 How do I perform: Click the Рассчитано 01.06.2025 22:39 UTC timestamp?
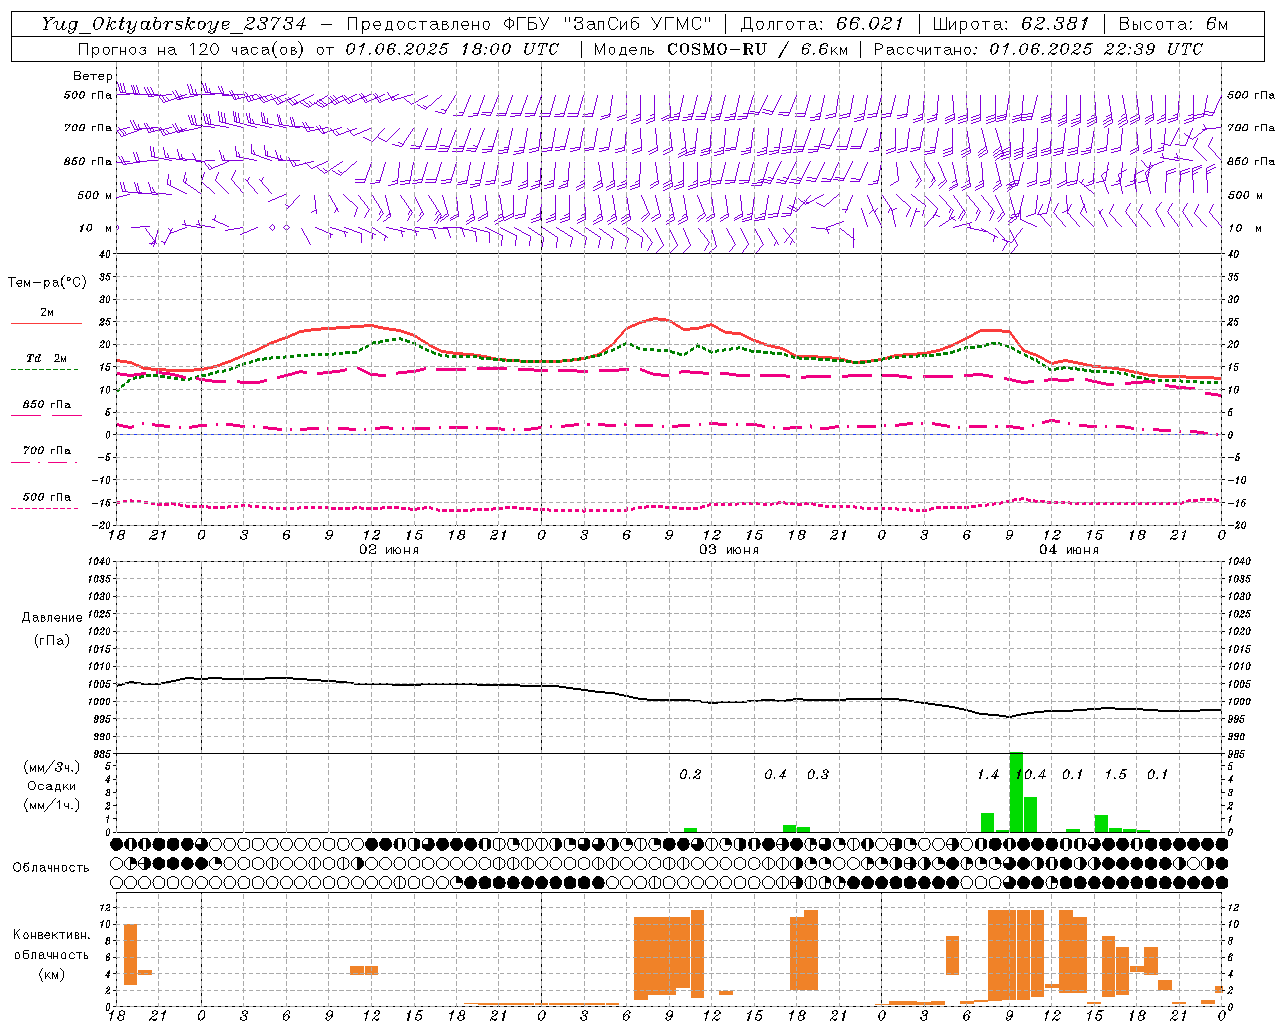(x=1038, y=49)
